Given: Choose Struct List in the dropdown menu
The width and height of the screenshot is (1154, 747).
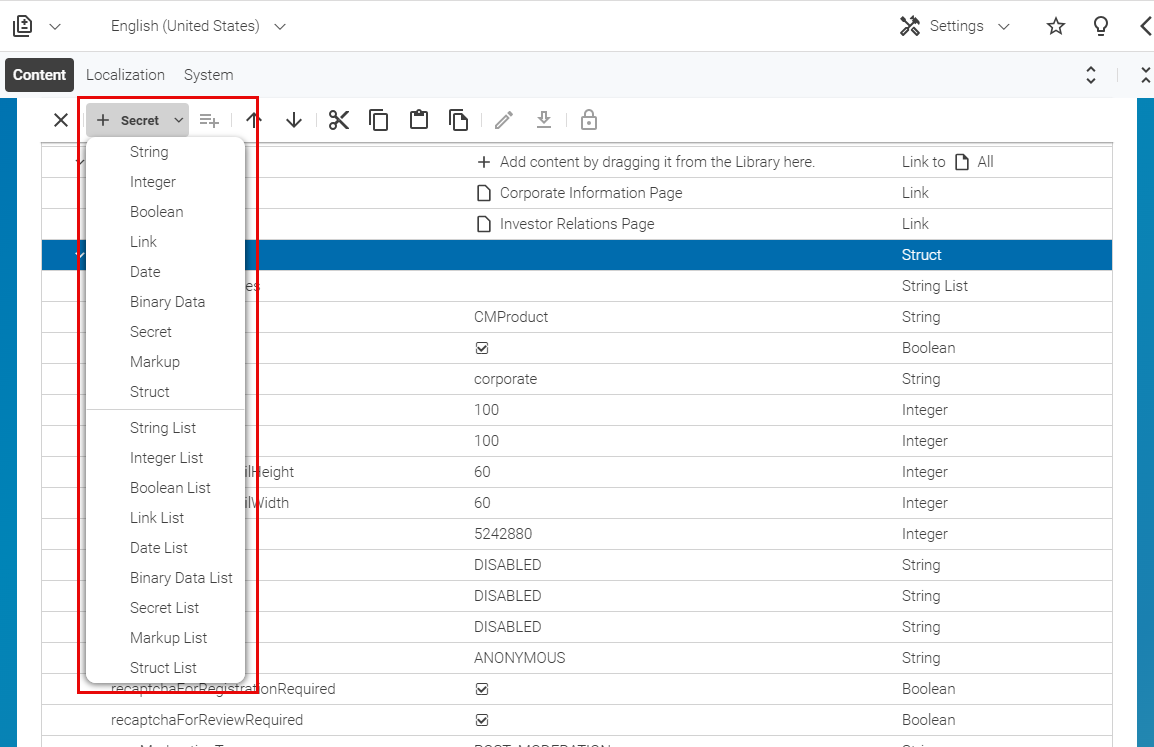Looking at the screenshot, I should (x=163, y=668).
